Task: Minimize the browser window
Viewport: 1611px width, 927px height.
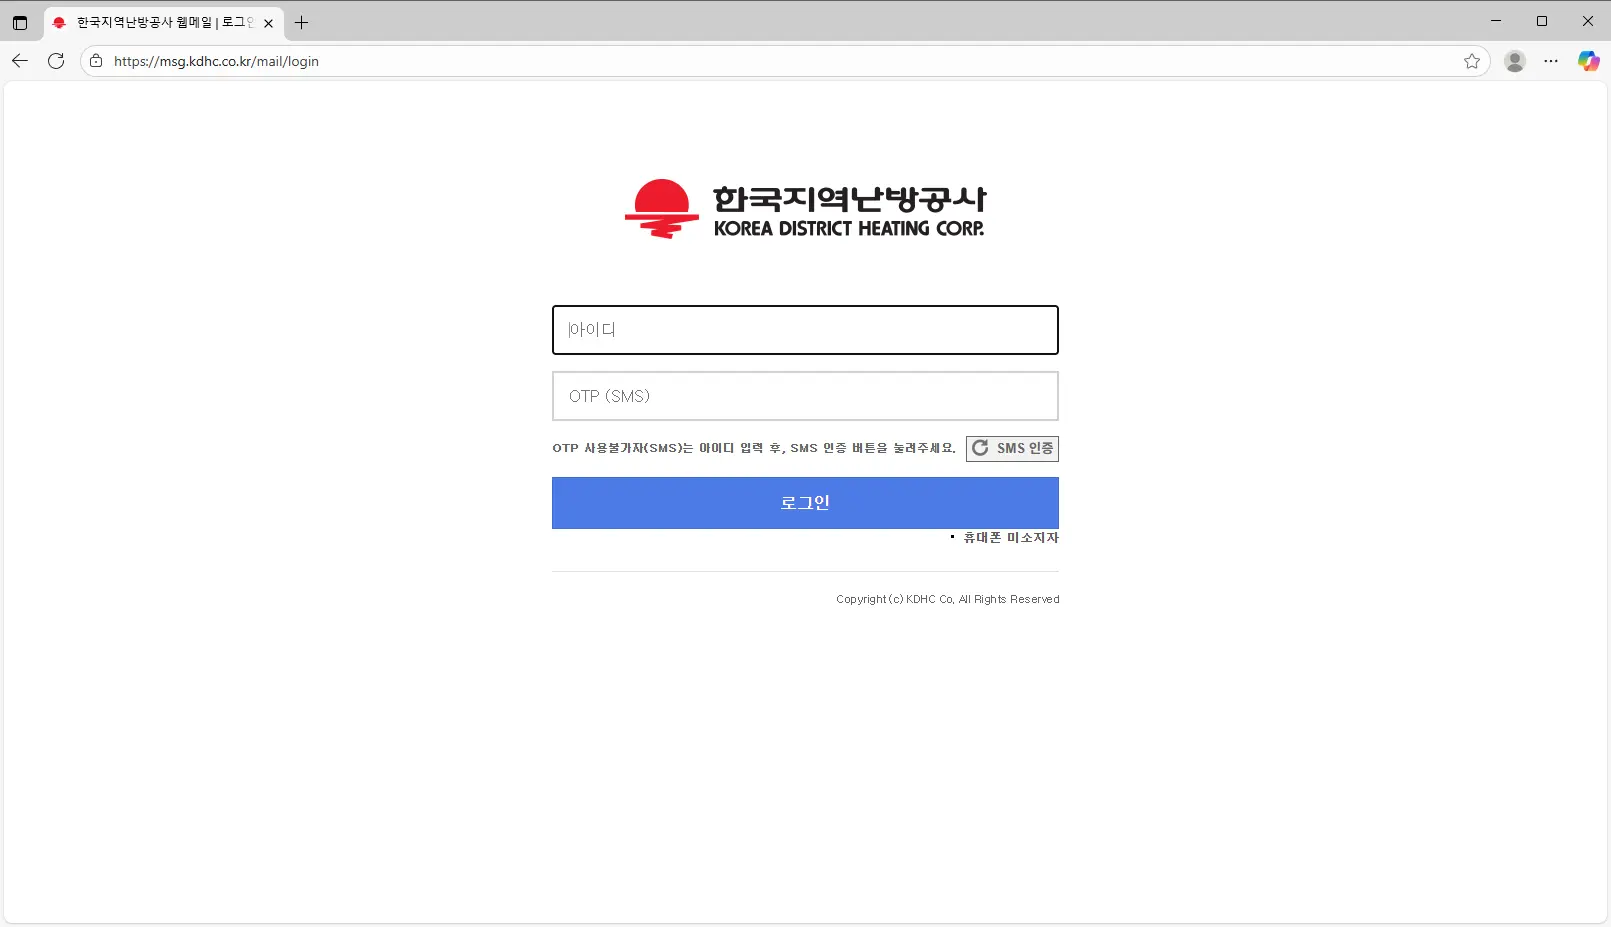Action: click(1495, 21)
